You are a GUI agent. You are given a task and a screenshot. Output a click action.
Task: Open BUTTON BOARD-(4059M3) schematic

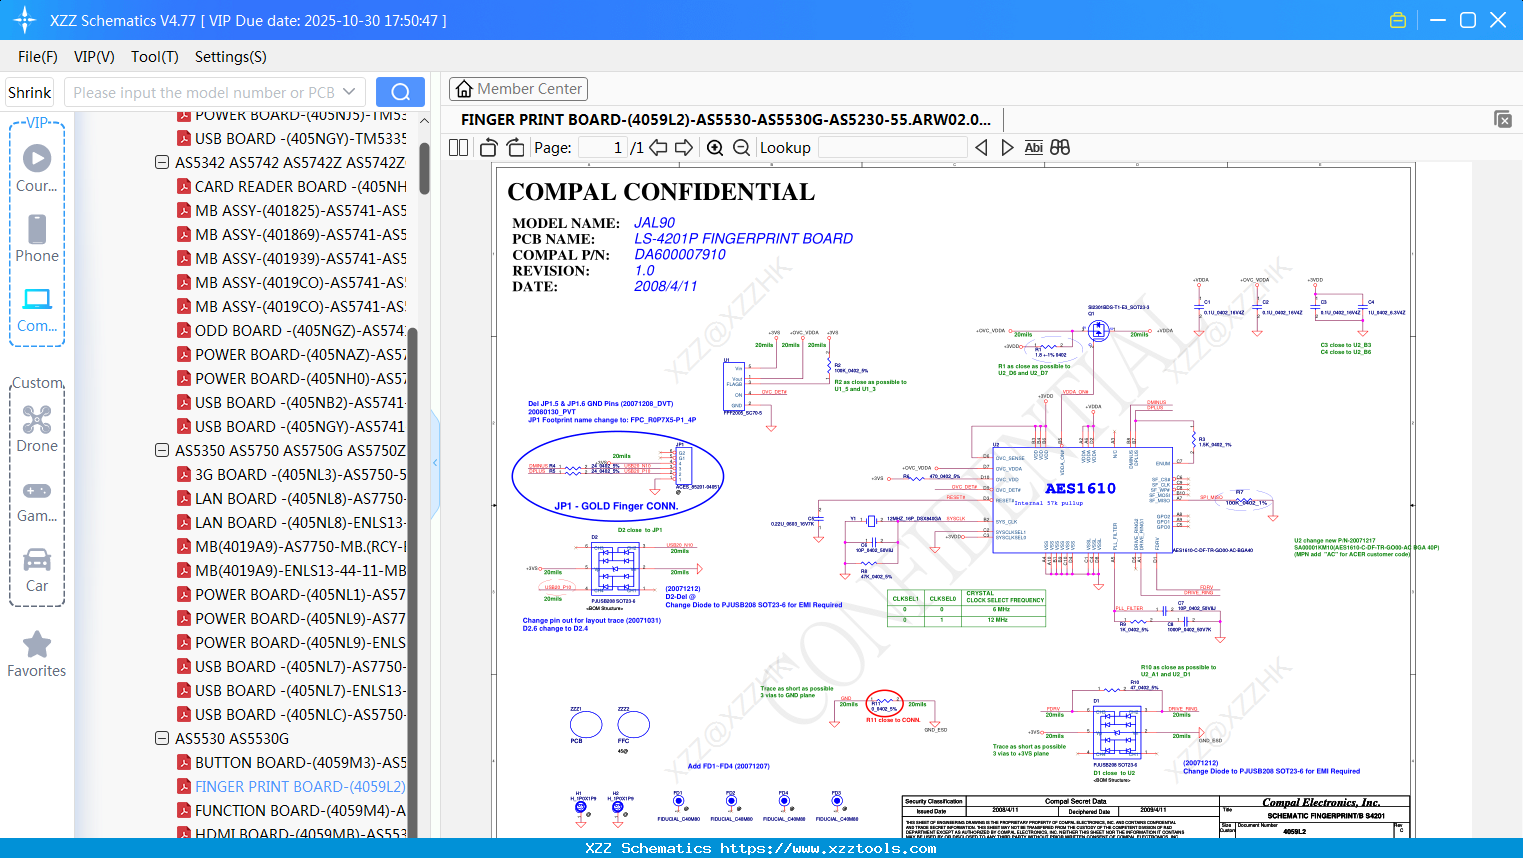pyautogui.click(x=300, y=762)
